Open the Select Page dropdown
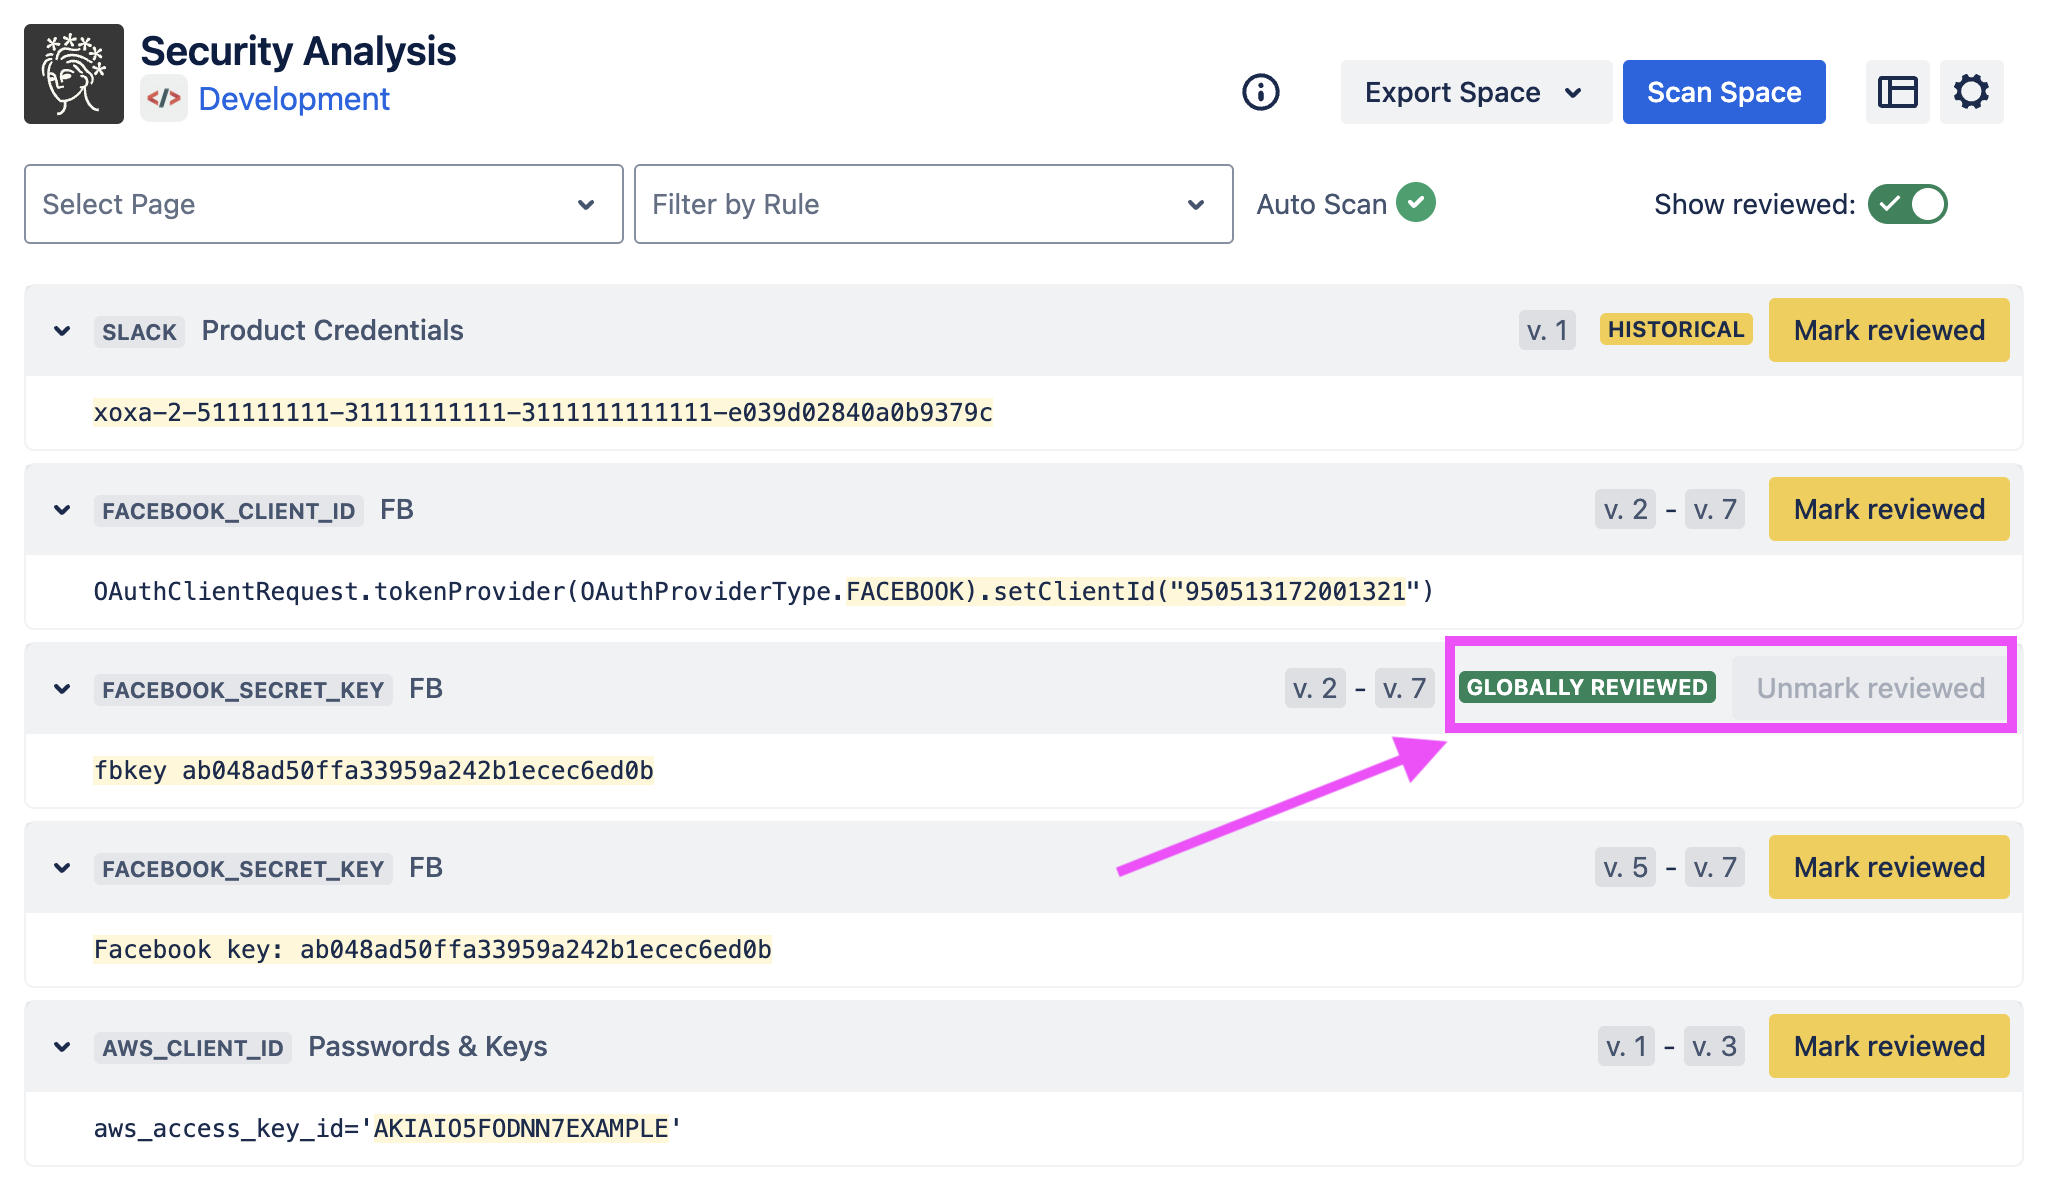Image resolution: width=2060 pixels, height=1202 pixels. (x=323, y=204)
